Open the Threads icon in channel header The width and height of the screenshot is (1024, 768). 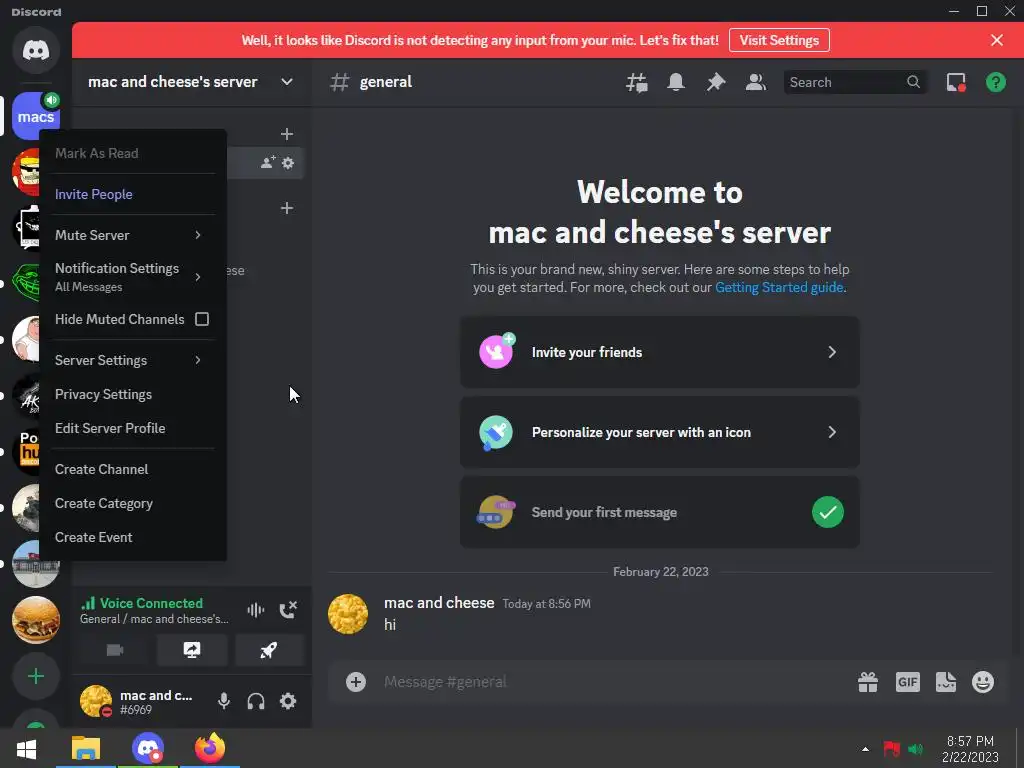(637, 82)
